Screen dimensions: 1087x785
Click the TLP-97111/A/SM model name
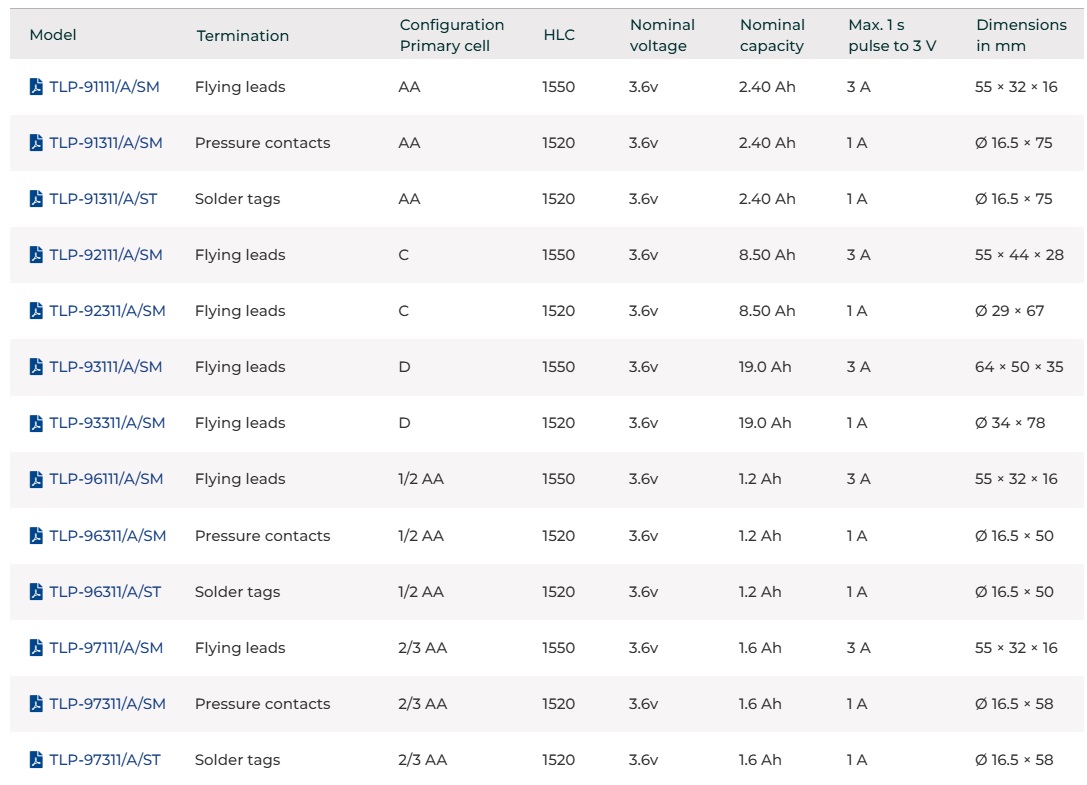pos(105,648)
